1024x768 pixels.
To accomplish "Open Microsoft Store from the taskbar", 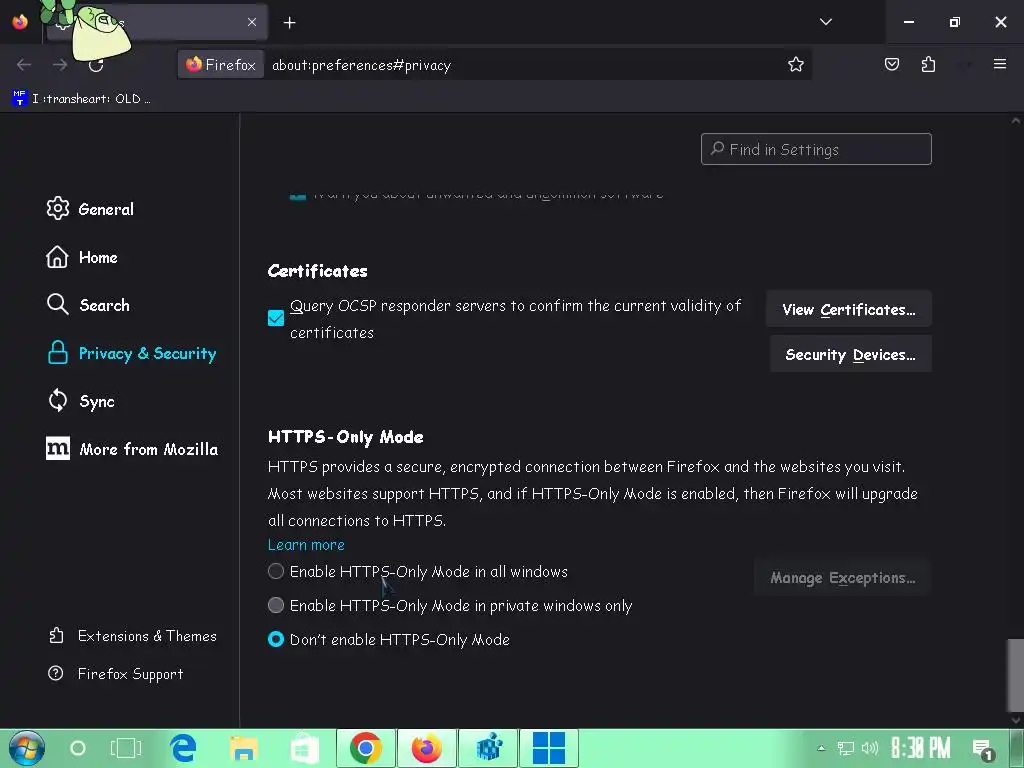I will click(304, 748).
